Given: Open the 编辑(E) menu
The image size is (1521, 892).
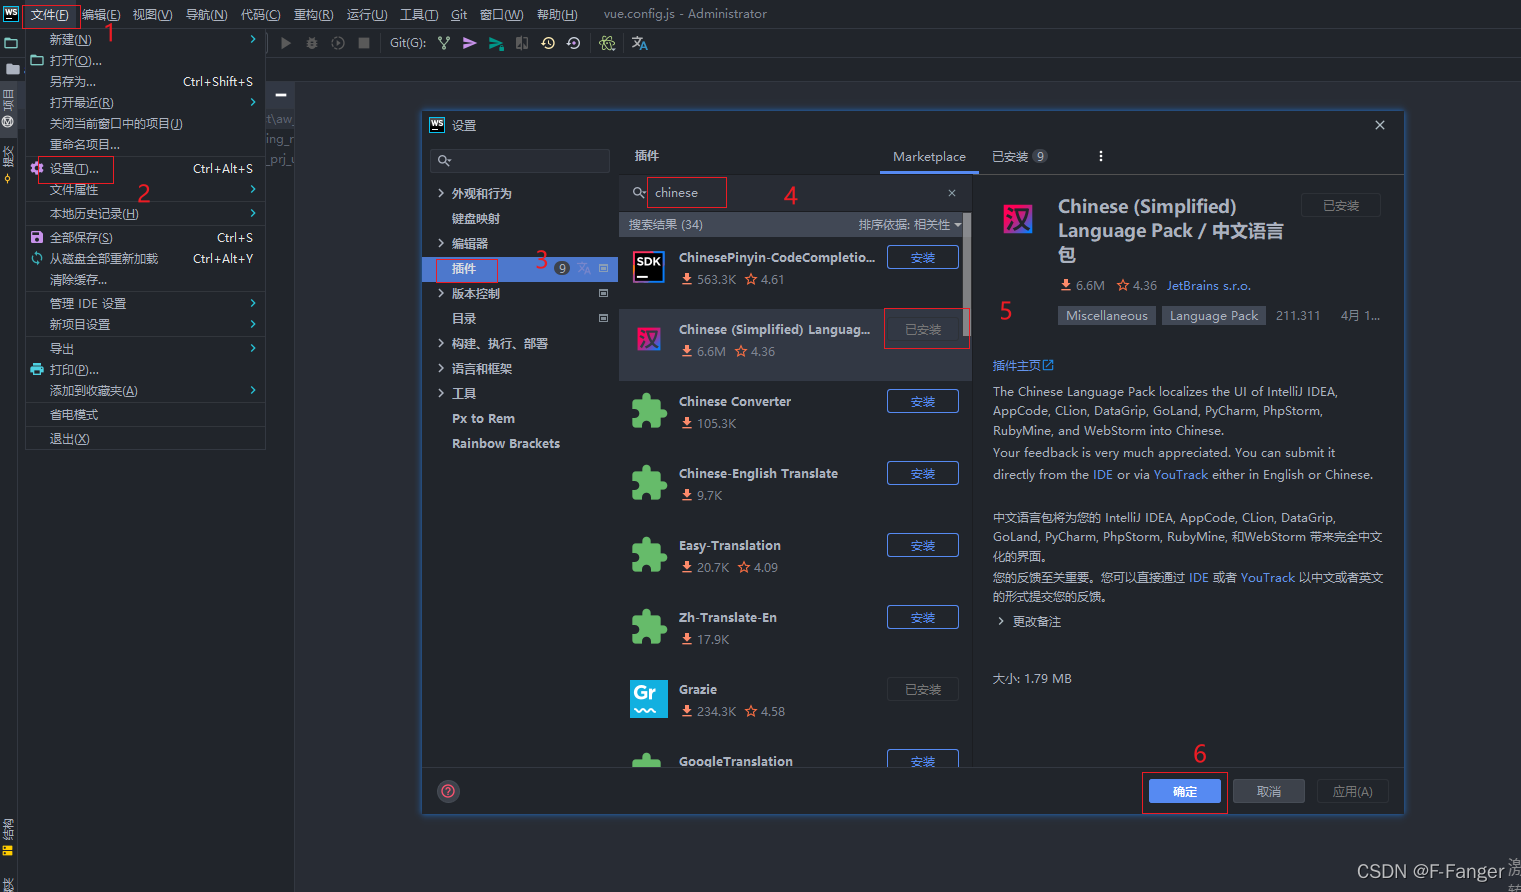Looking at the screenshot, I should click(101, 14).
